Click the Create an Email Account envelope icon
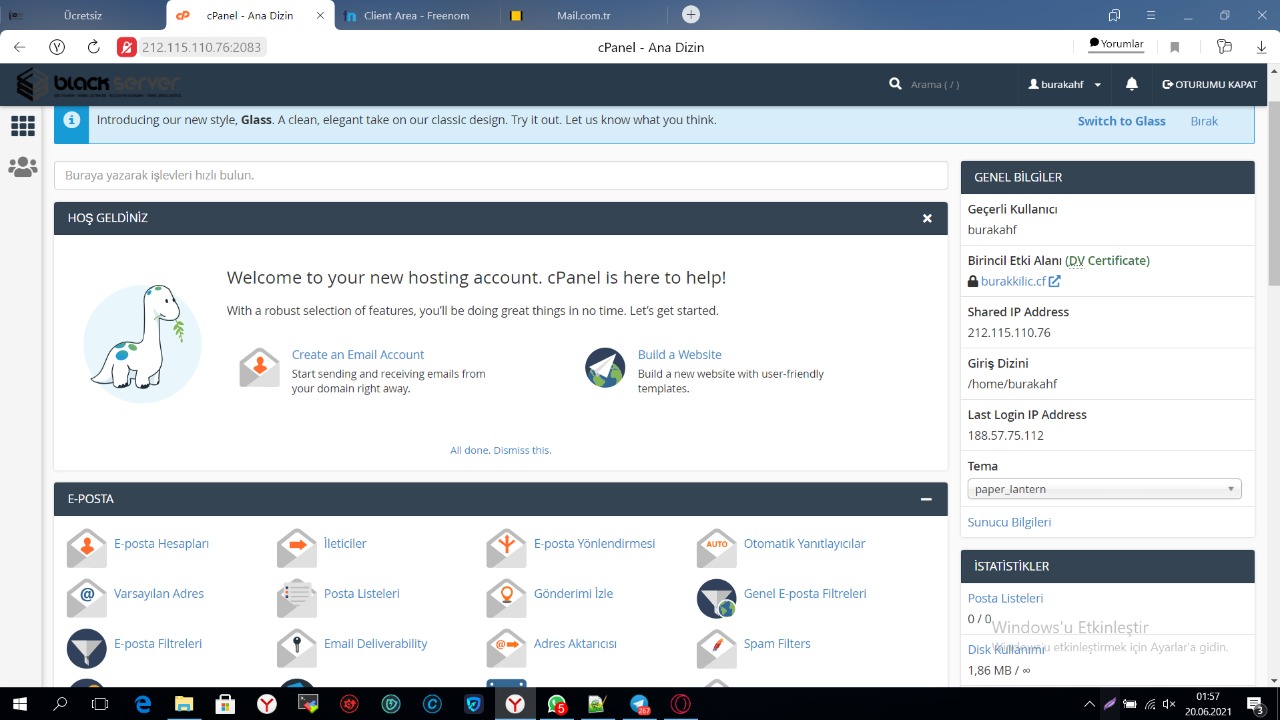This screenshot has width=1280, height=720. point(260,368)
